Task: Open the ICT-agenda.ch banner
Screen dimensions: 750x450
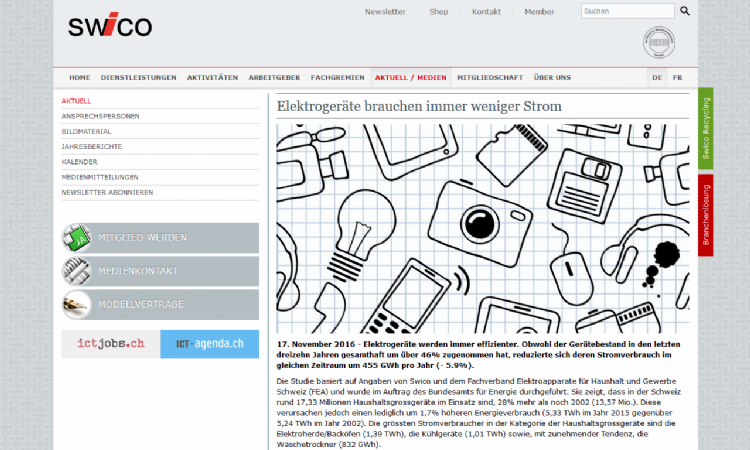Action: tap(209, 344)
